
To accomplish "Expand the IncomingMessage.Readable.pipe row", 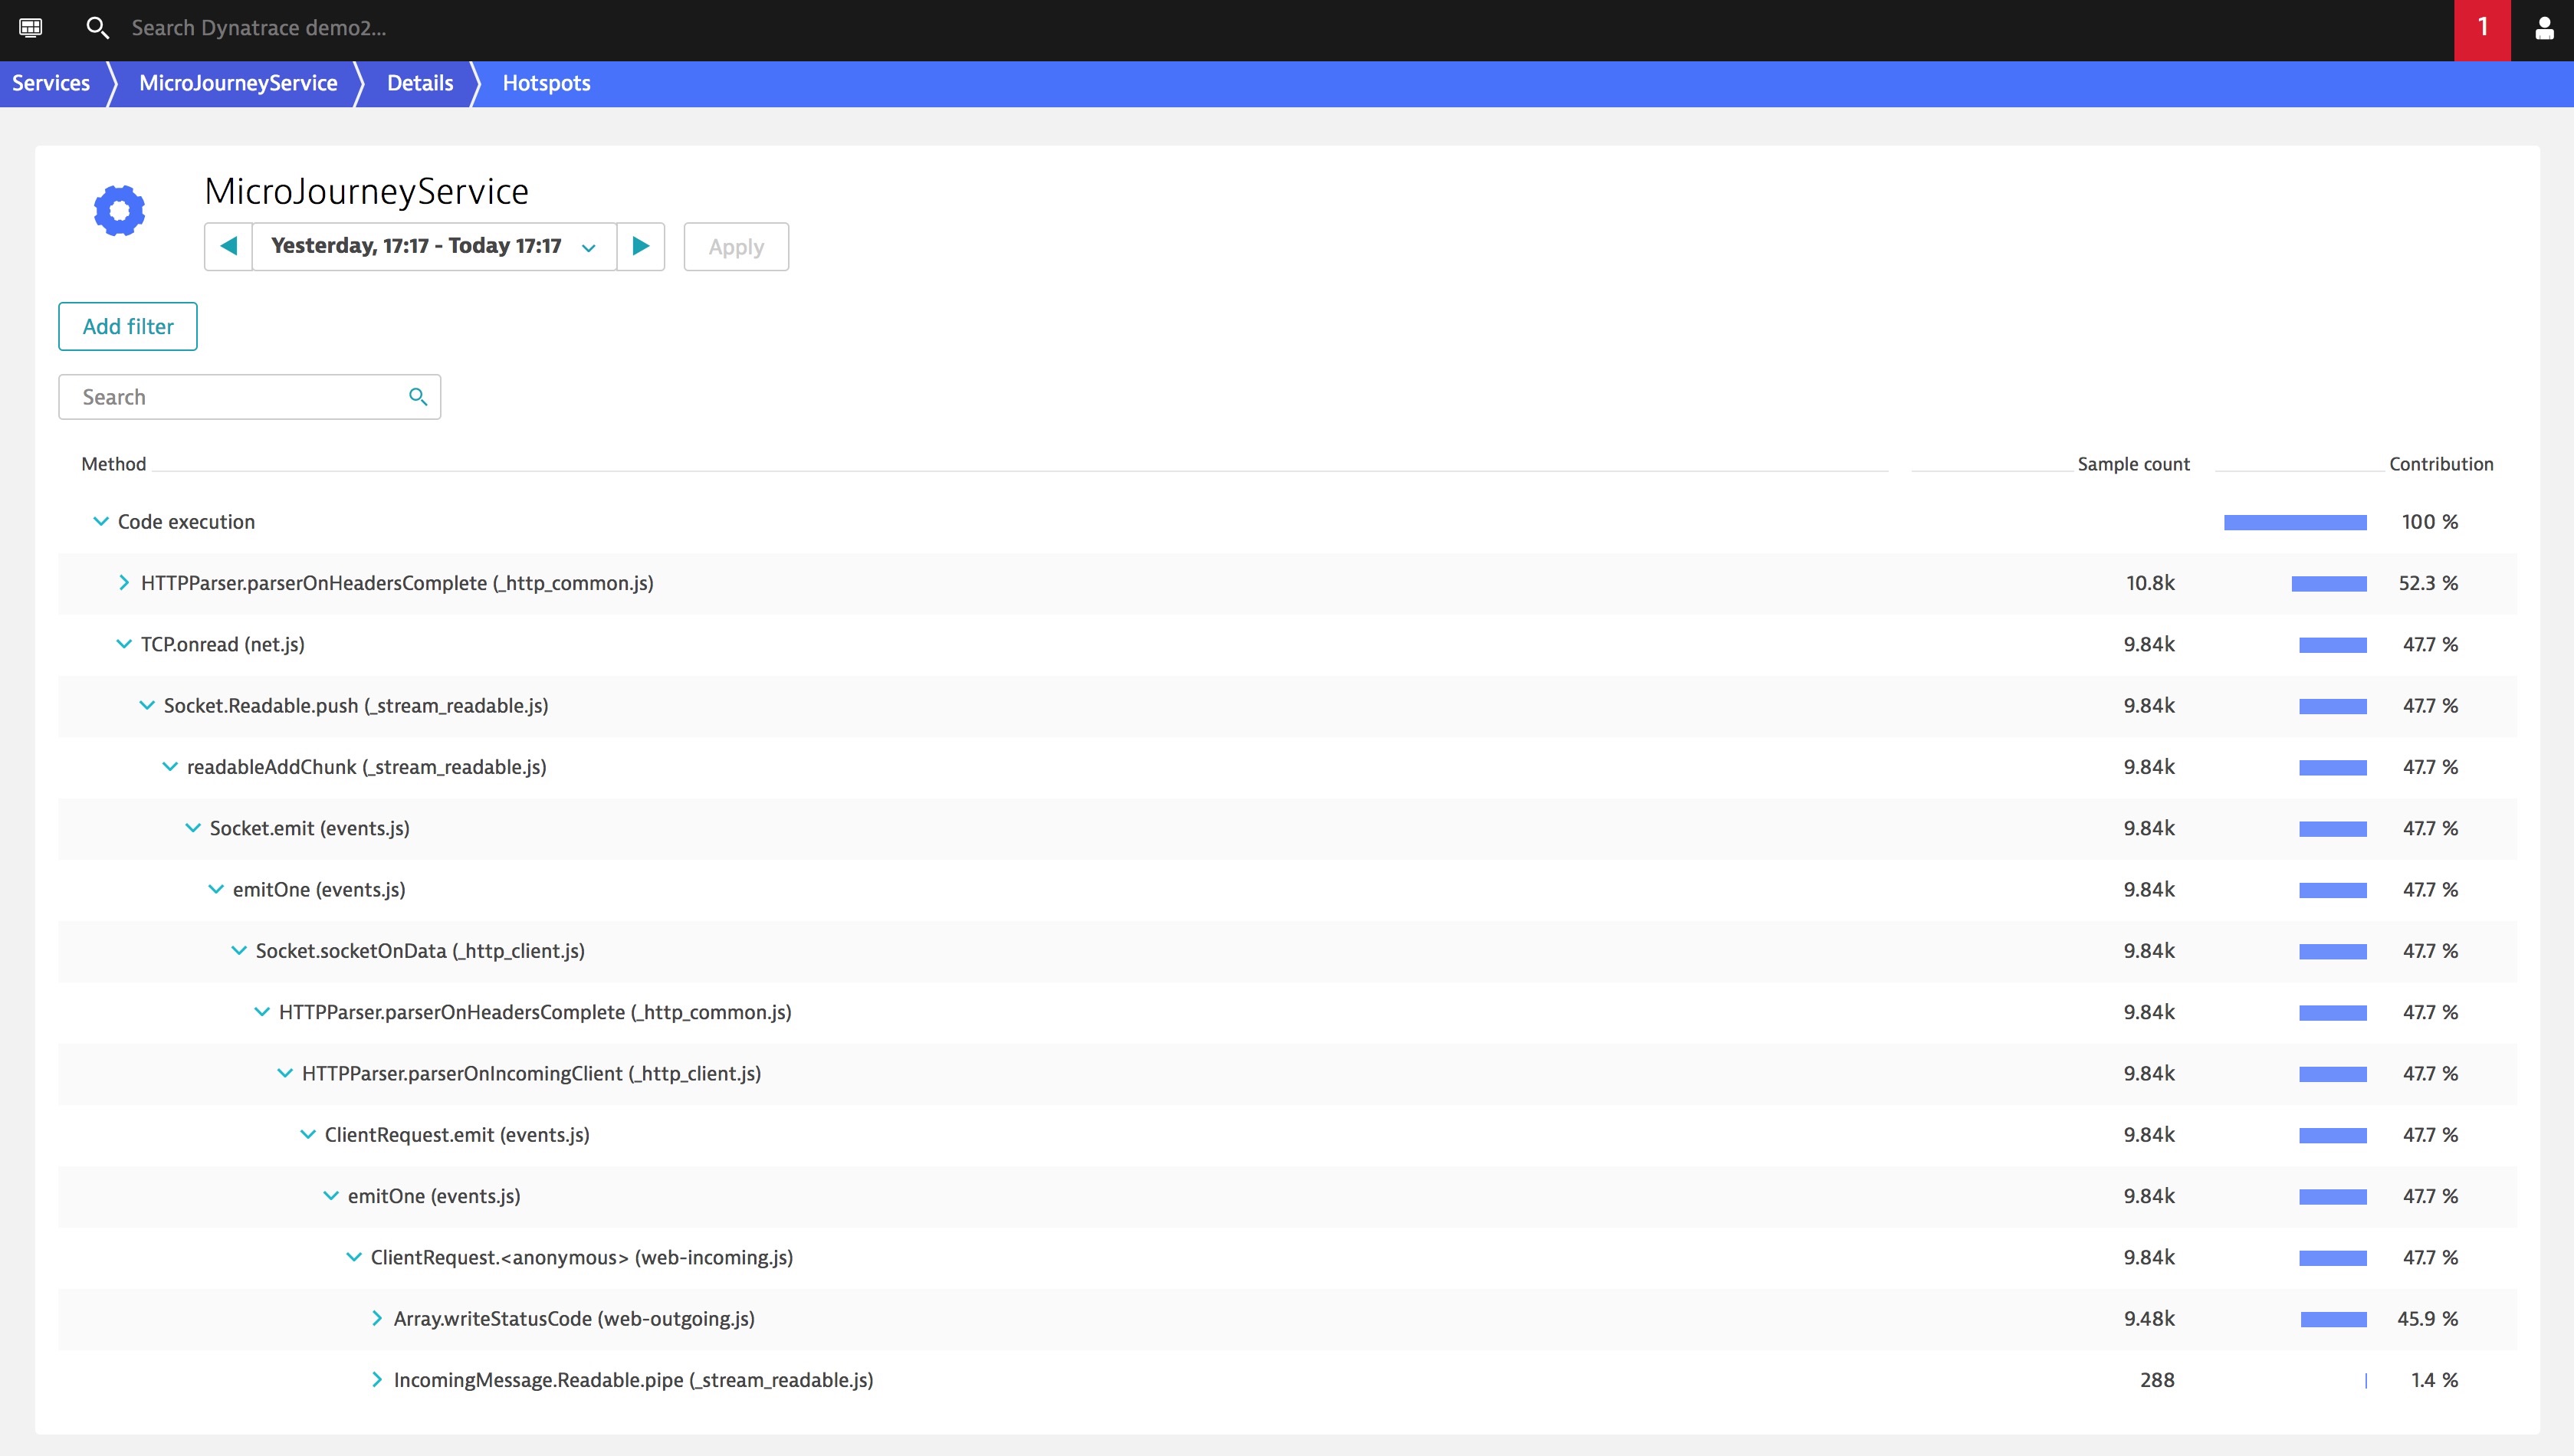I will pyautogui.click(x=377, y=1379).
